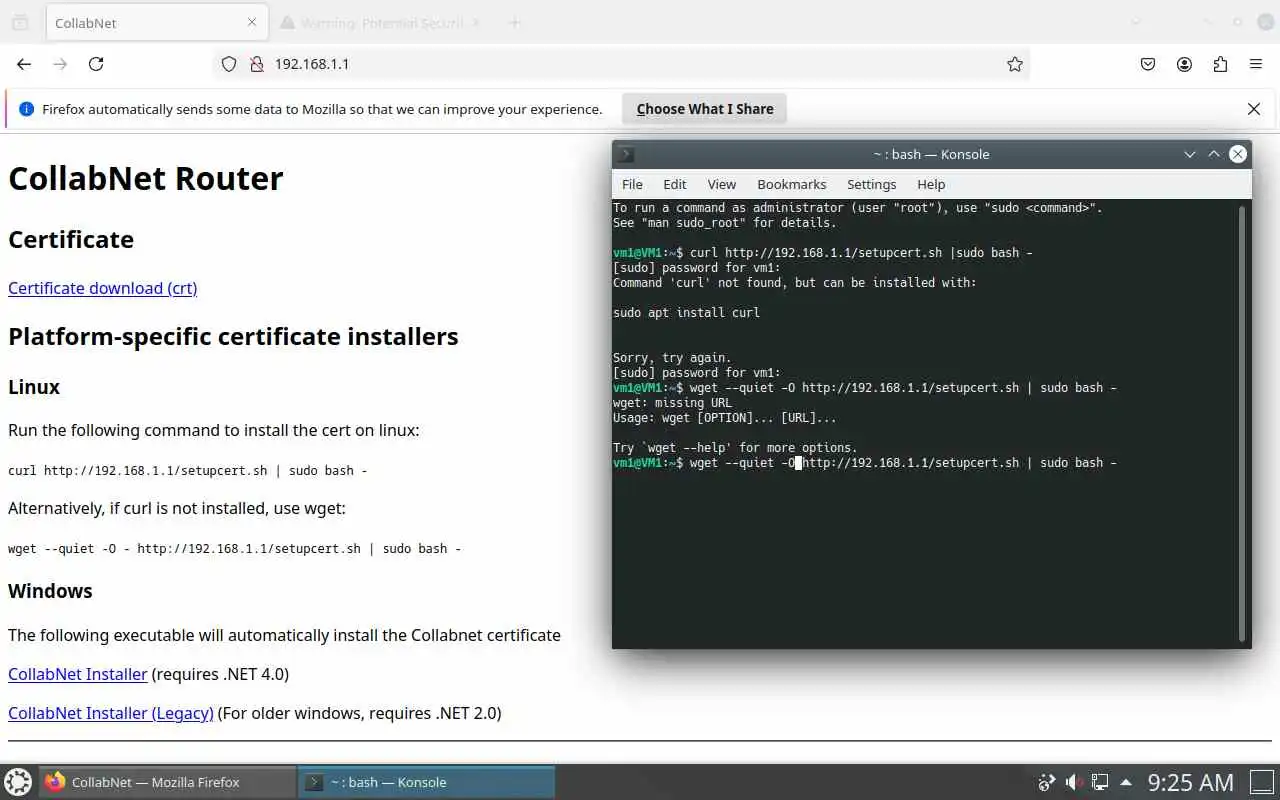Click the wget --quiet command text on the page

[x=235, y=548]
